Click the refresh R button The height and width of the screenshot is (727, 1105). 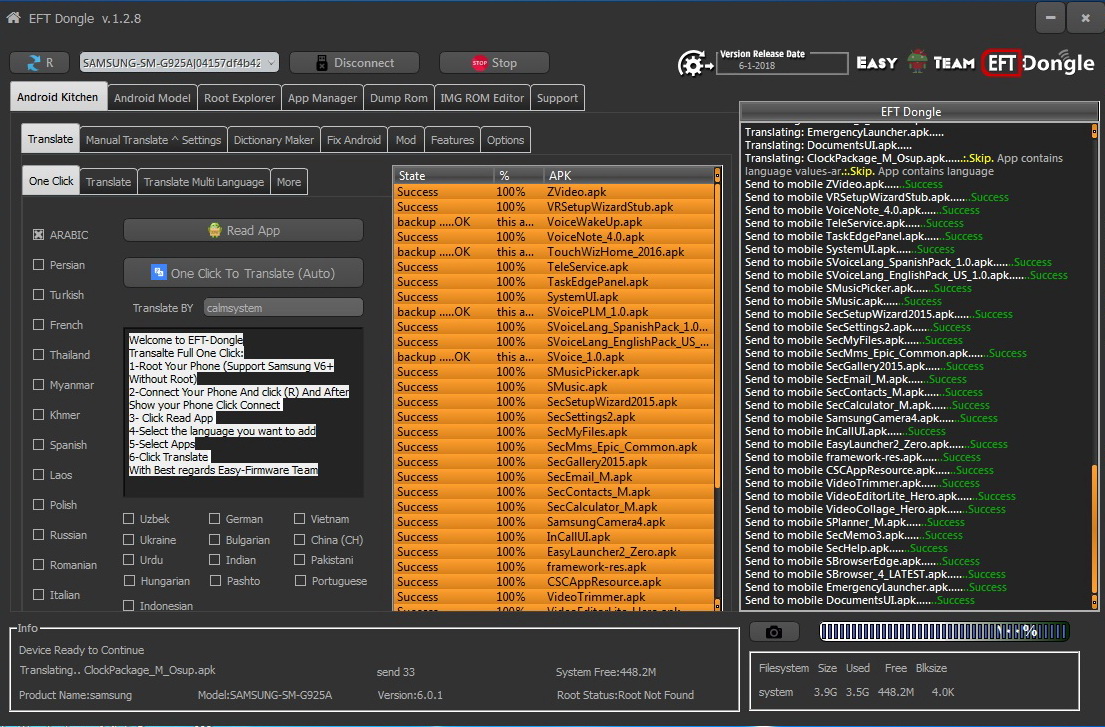click(x=39, y=63)
